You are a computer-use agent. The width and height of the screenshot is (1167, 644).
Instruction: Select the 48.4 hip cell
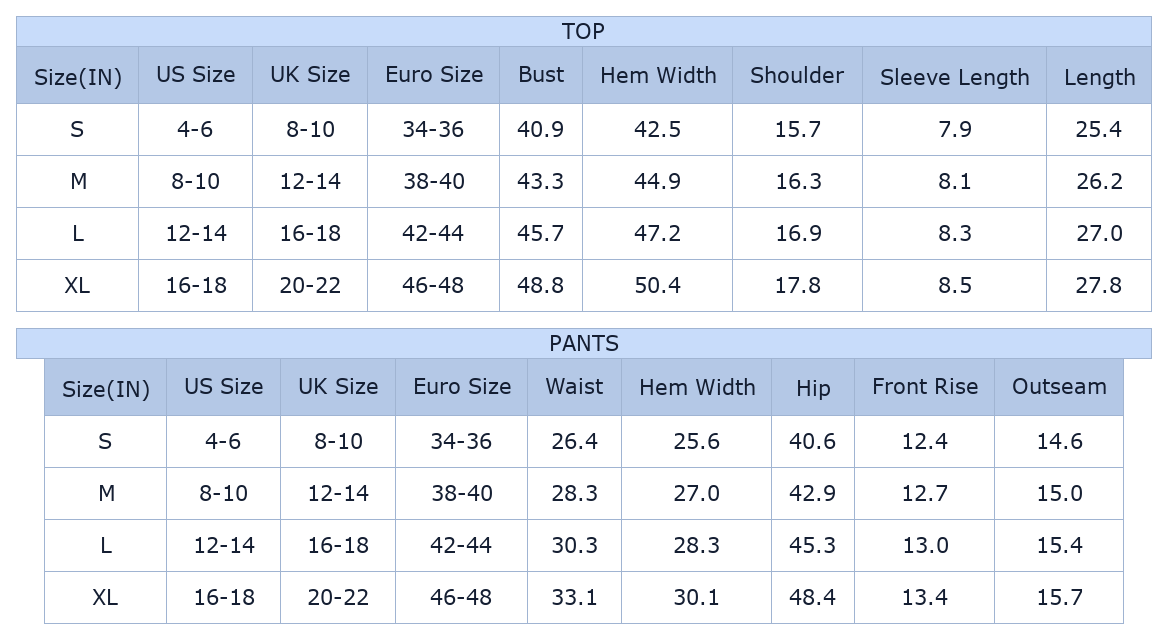pyautogui.click(x=813, y=597)
